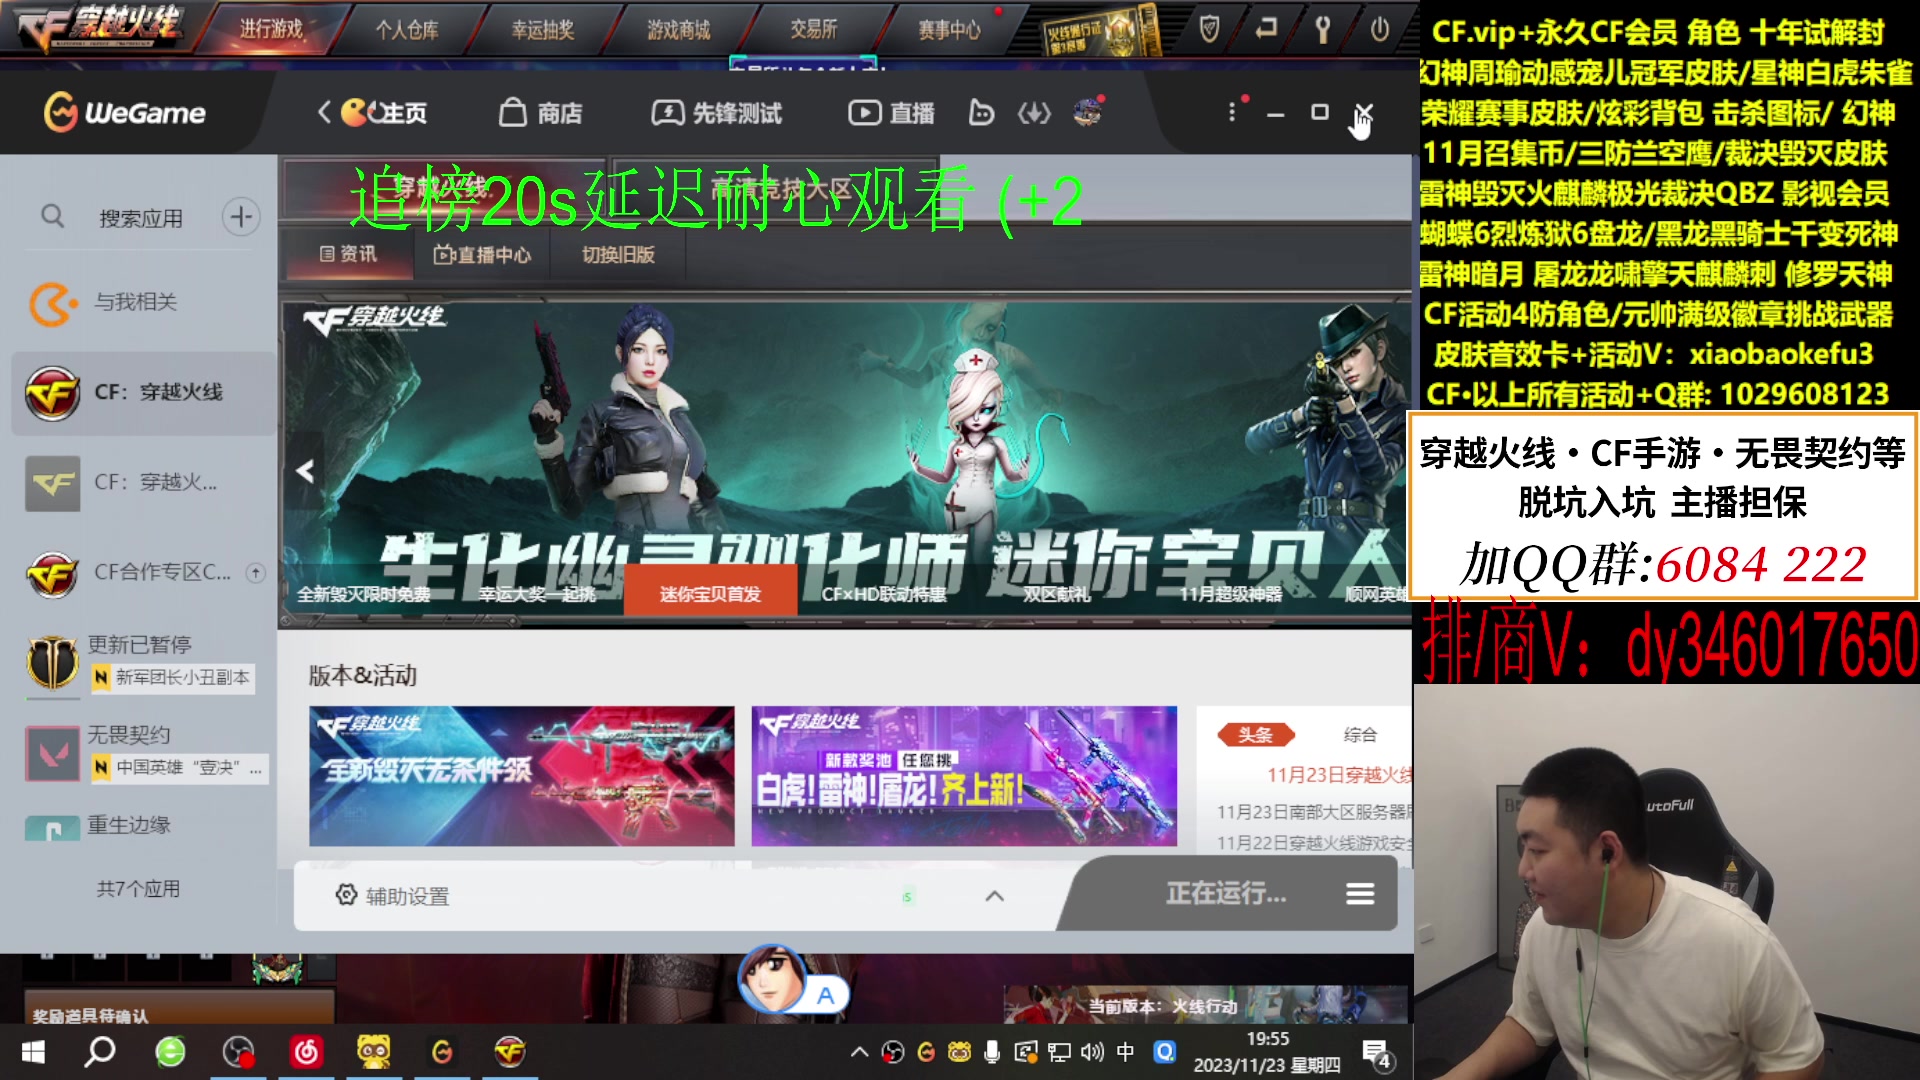1920x1080 pixels.
Task: Open 先锋测试 pioneer test tab
Action: (716, 113)
